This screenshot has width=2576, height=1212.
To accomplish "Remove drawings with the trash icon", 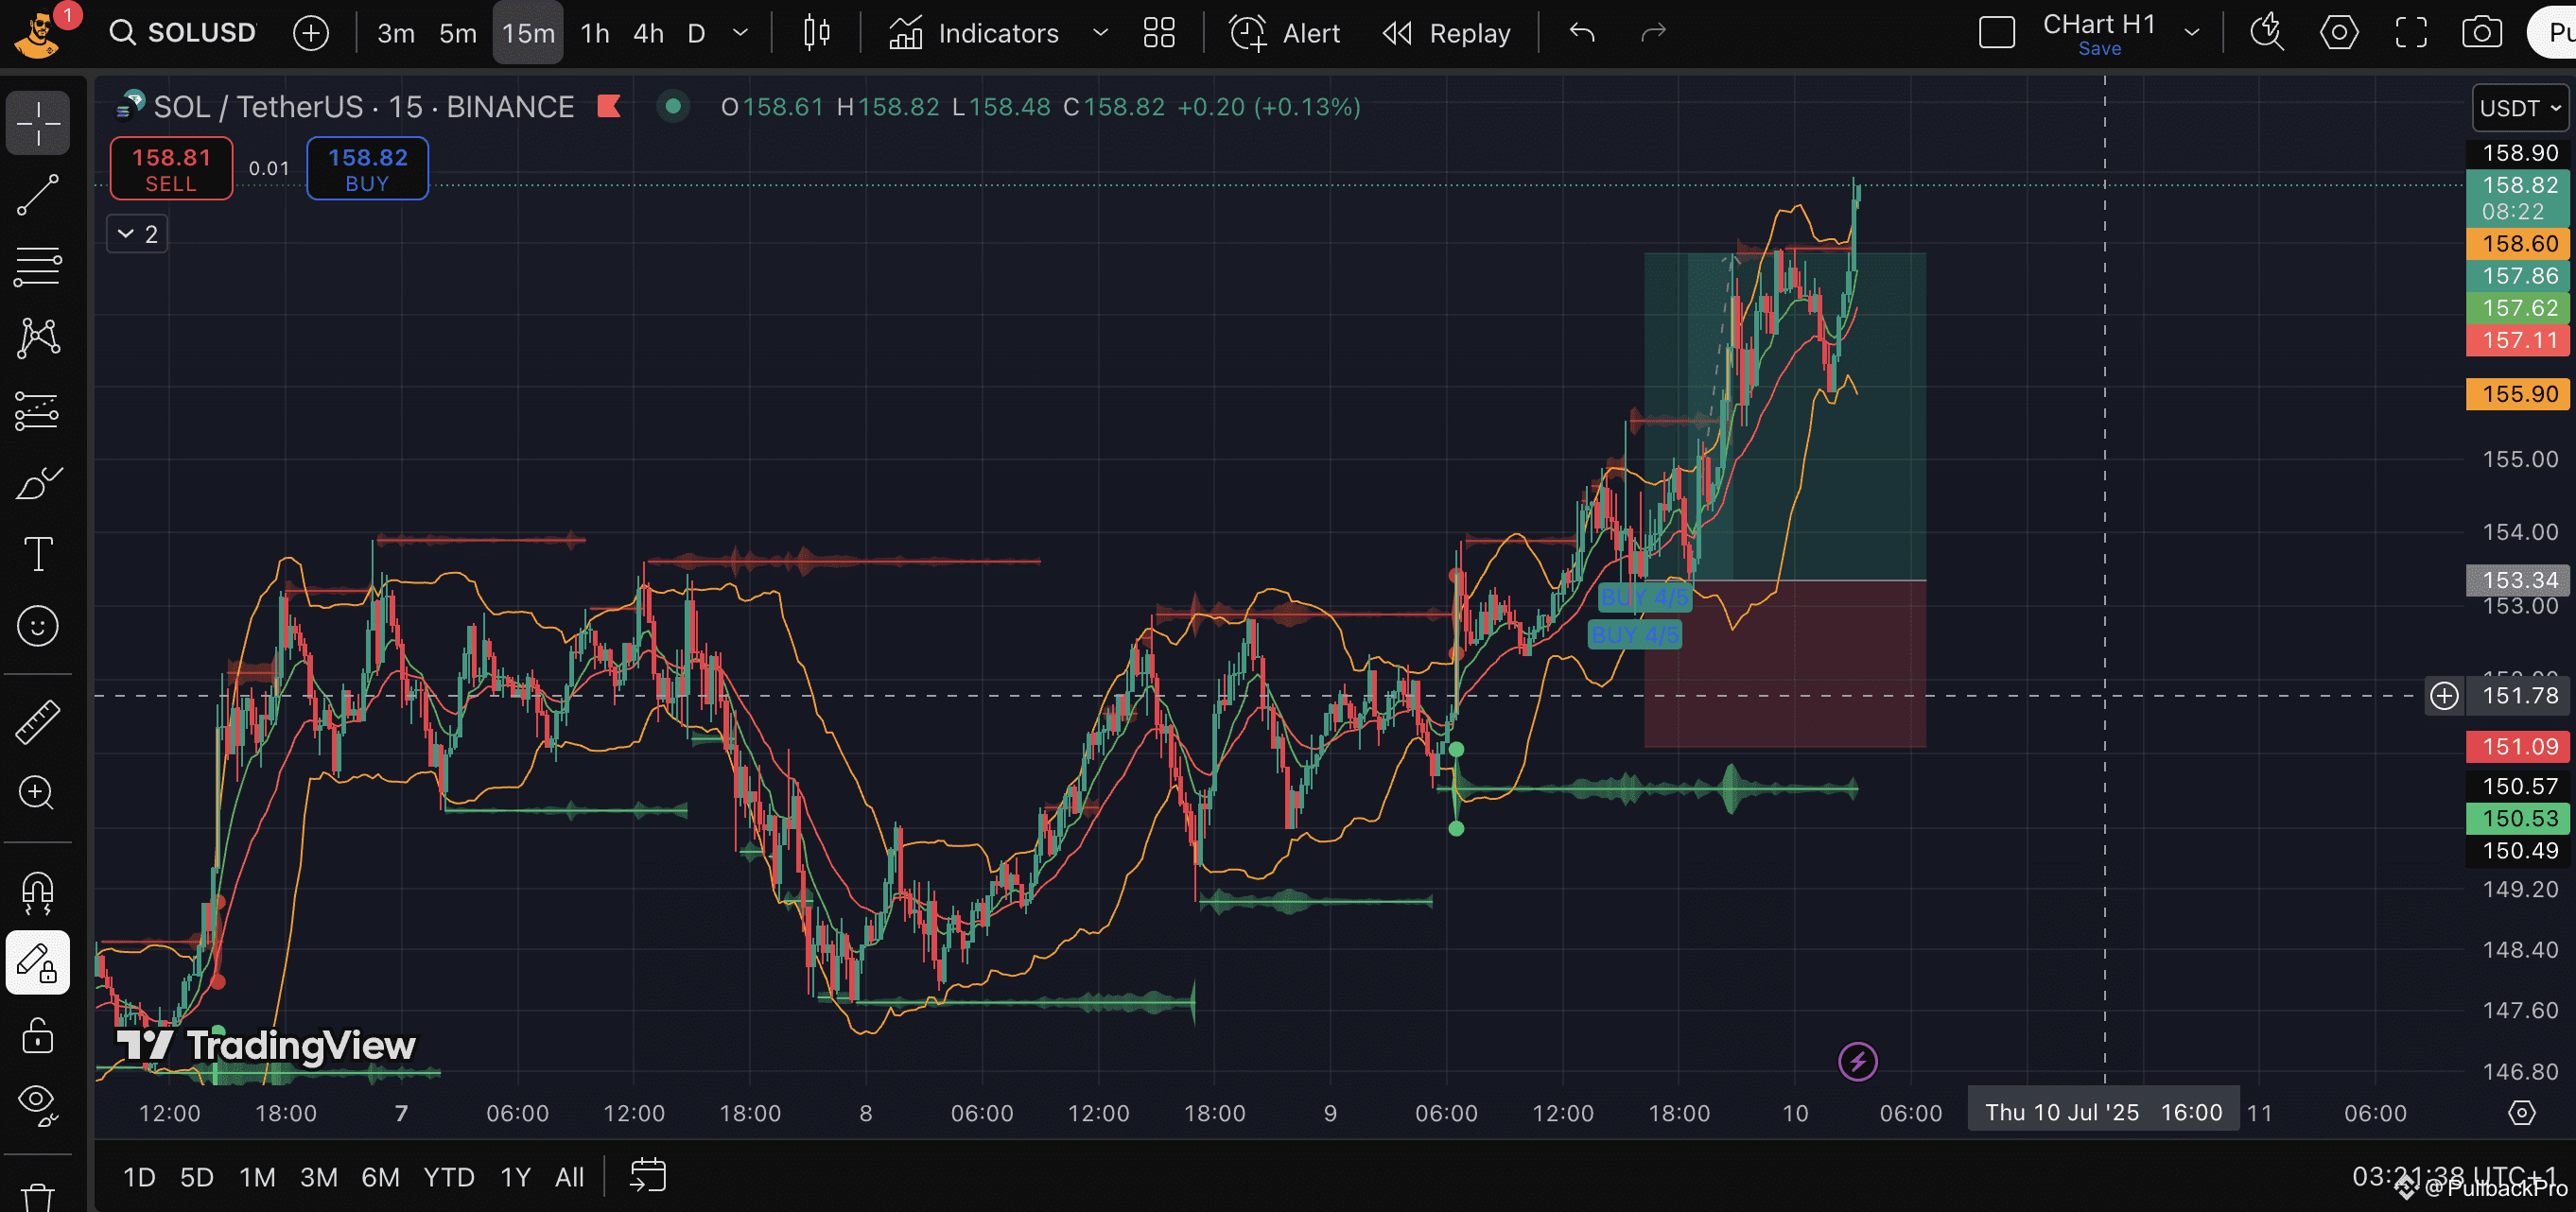I will [38, 1195].
